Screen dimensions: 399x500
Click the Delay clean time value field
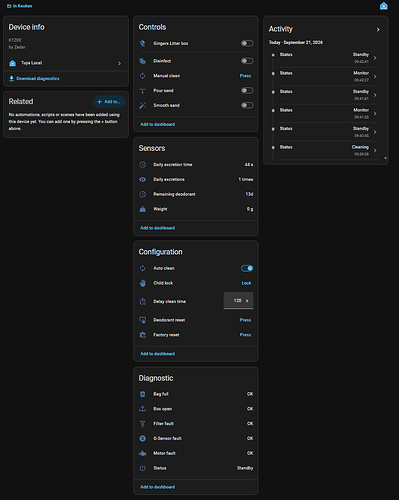[238, 301]
